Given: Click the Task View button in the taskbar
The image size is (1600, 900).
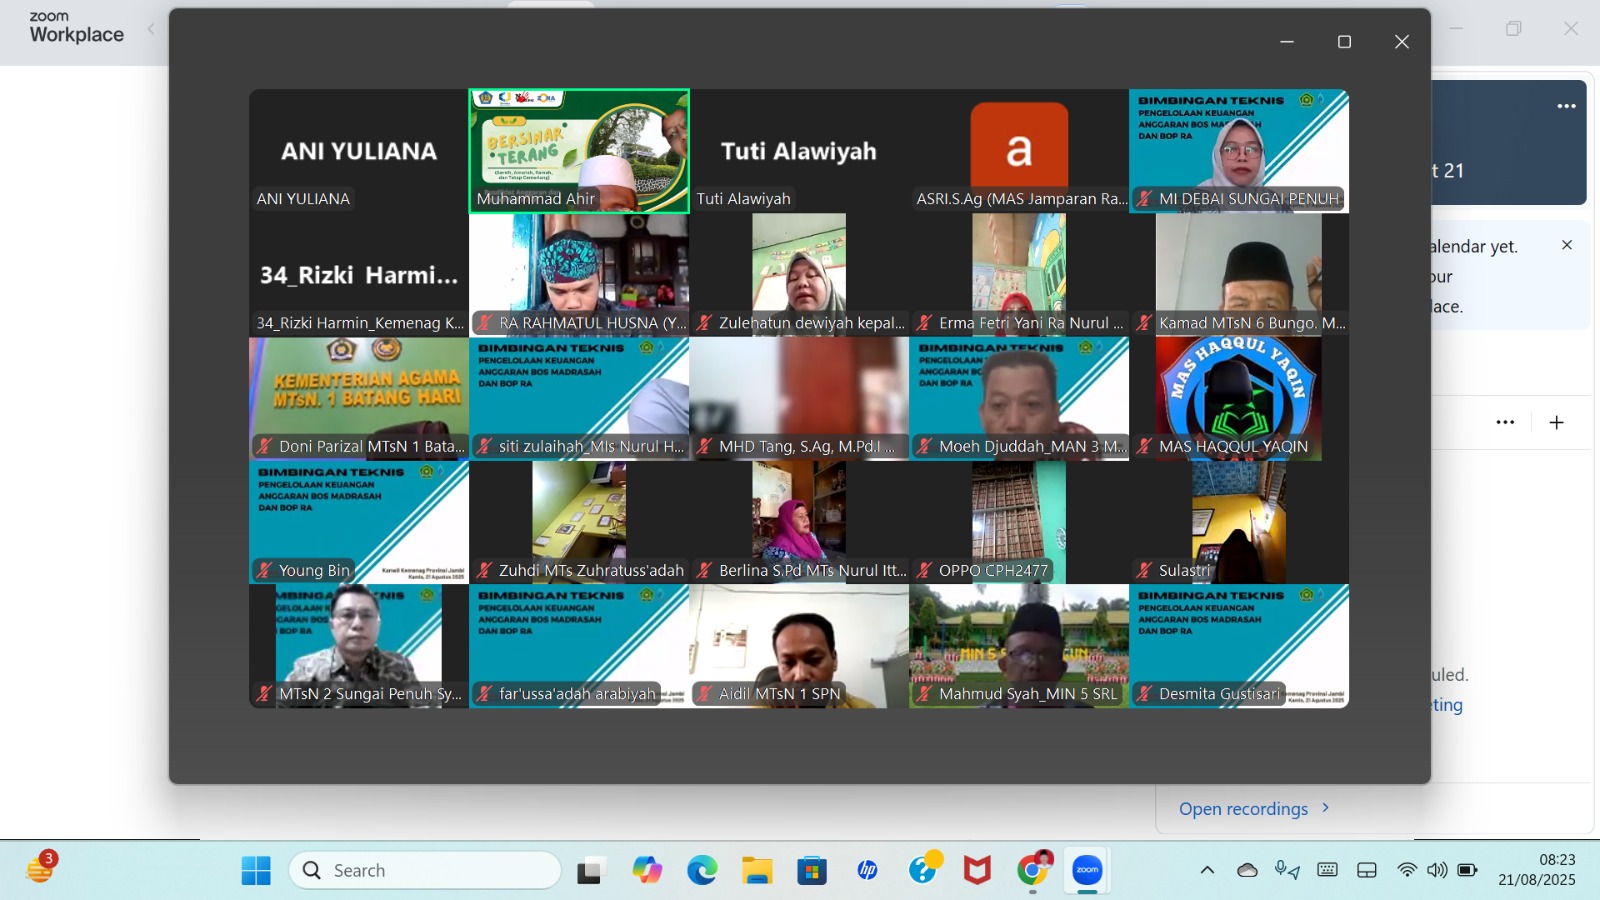Looking at the screenshot, I should 592,871.
